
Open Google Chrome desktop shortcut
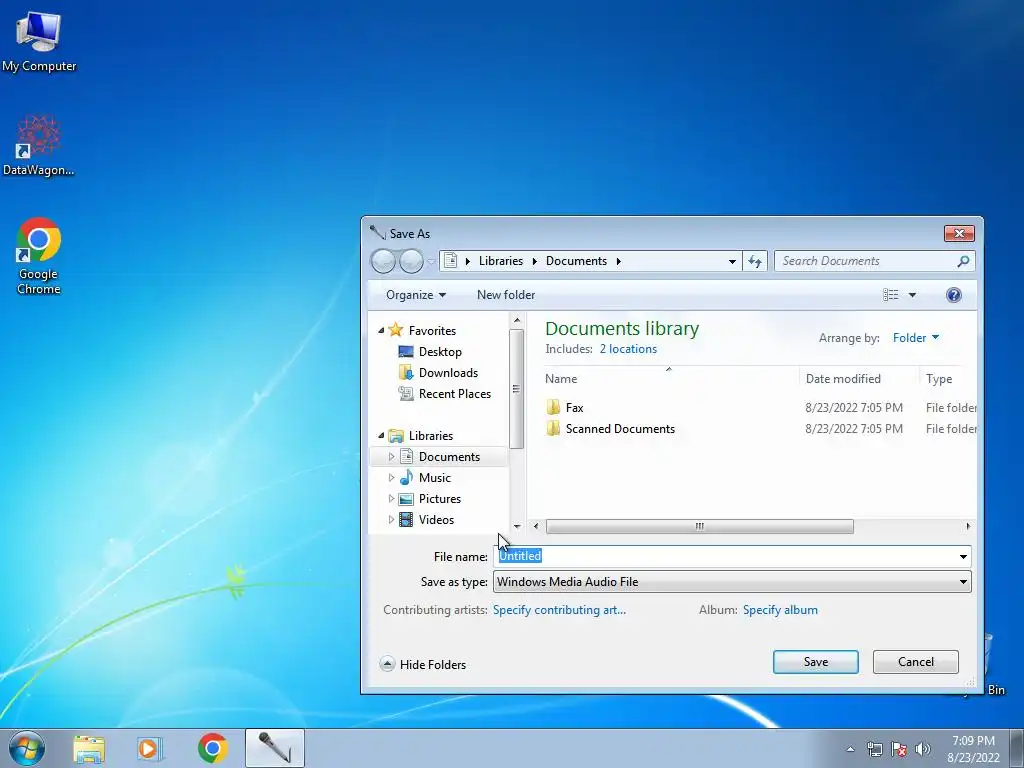[39, 255]
